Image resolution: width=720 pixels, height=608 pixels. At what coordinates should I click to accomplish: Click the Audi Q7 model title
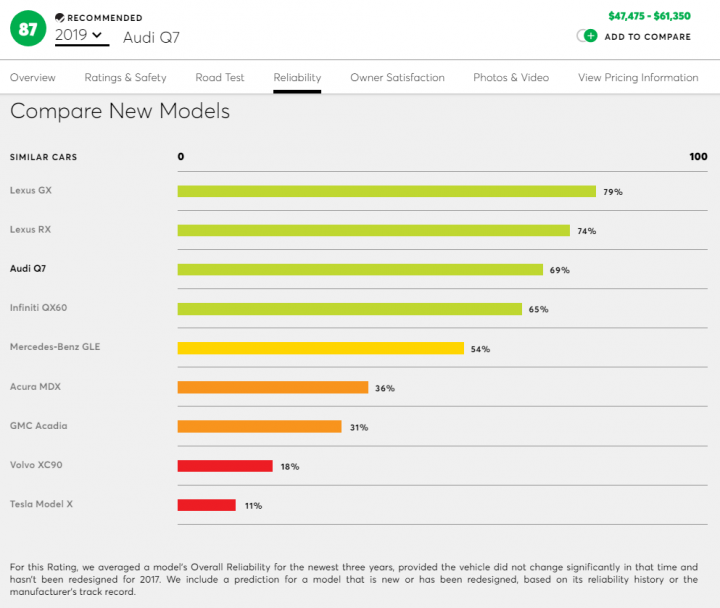(152, 37)
